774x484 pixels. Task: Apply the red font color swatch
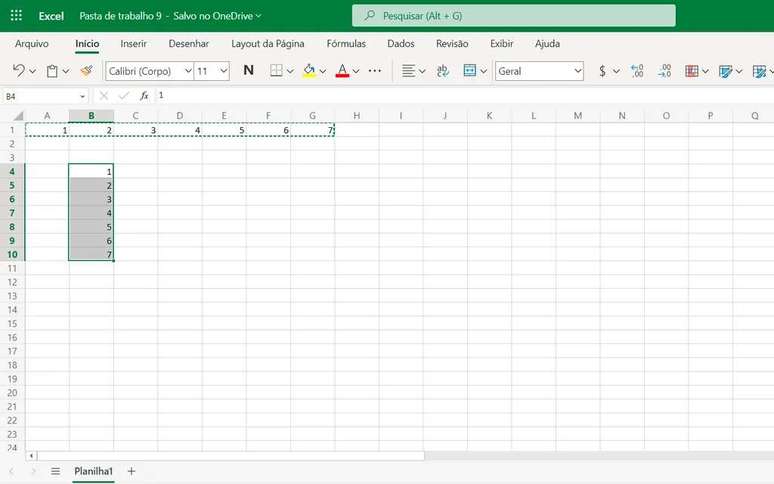tap(342, 71)
